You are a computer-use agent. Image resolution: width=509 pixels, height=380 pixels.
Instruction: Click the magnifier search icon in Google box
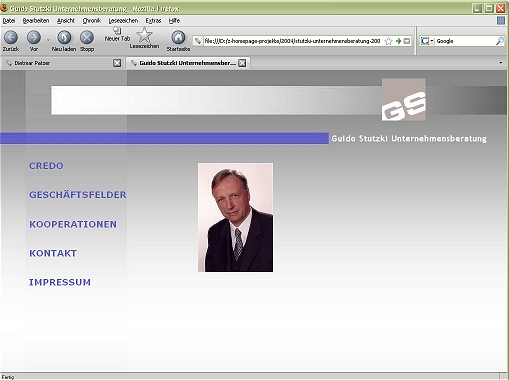(x=500, y=41)
